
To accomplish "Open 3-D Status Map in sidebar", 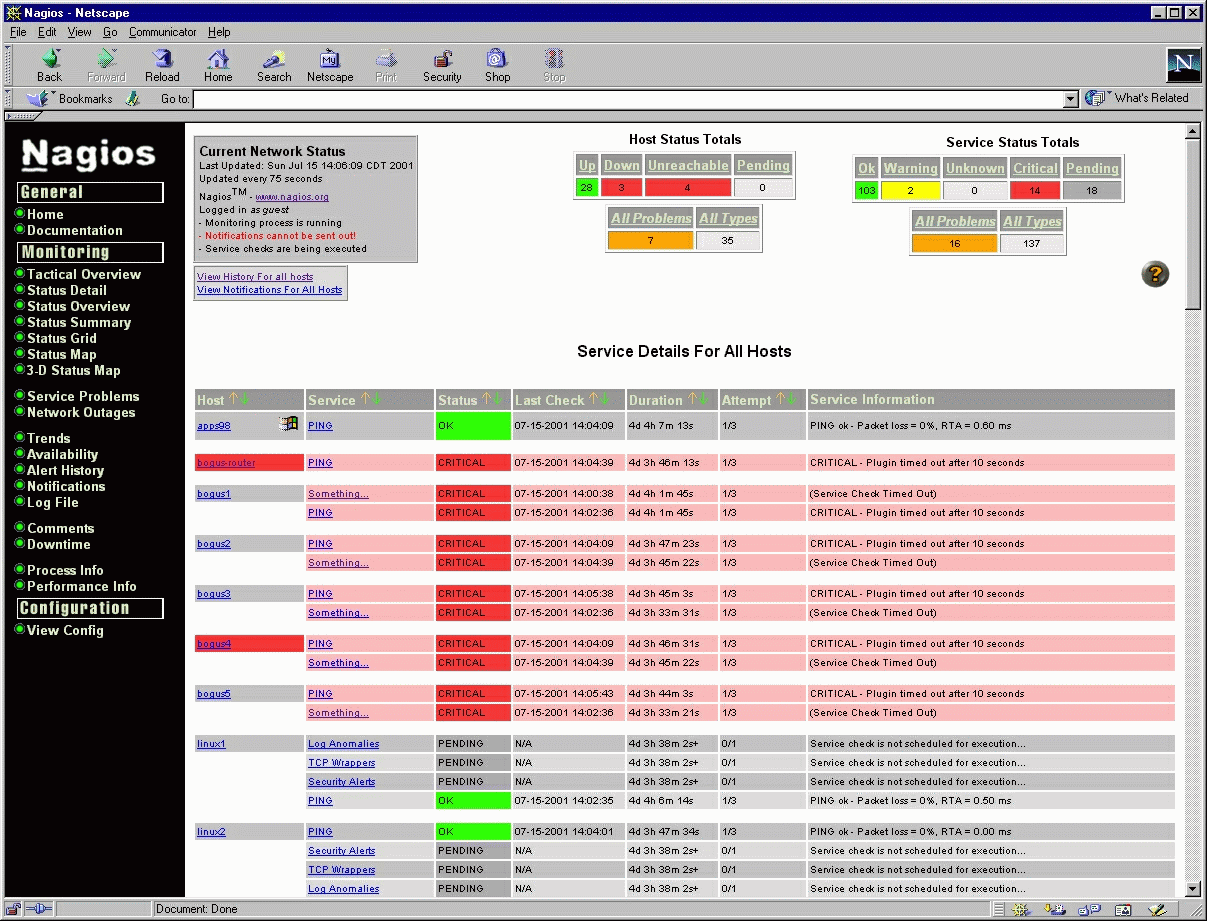I will pyautogui.click(x=73, y=370).
